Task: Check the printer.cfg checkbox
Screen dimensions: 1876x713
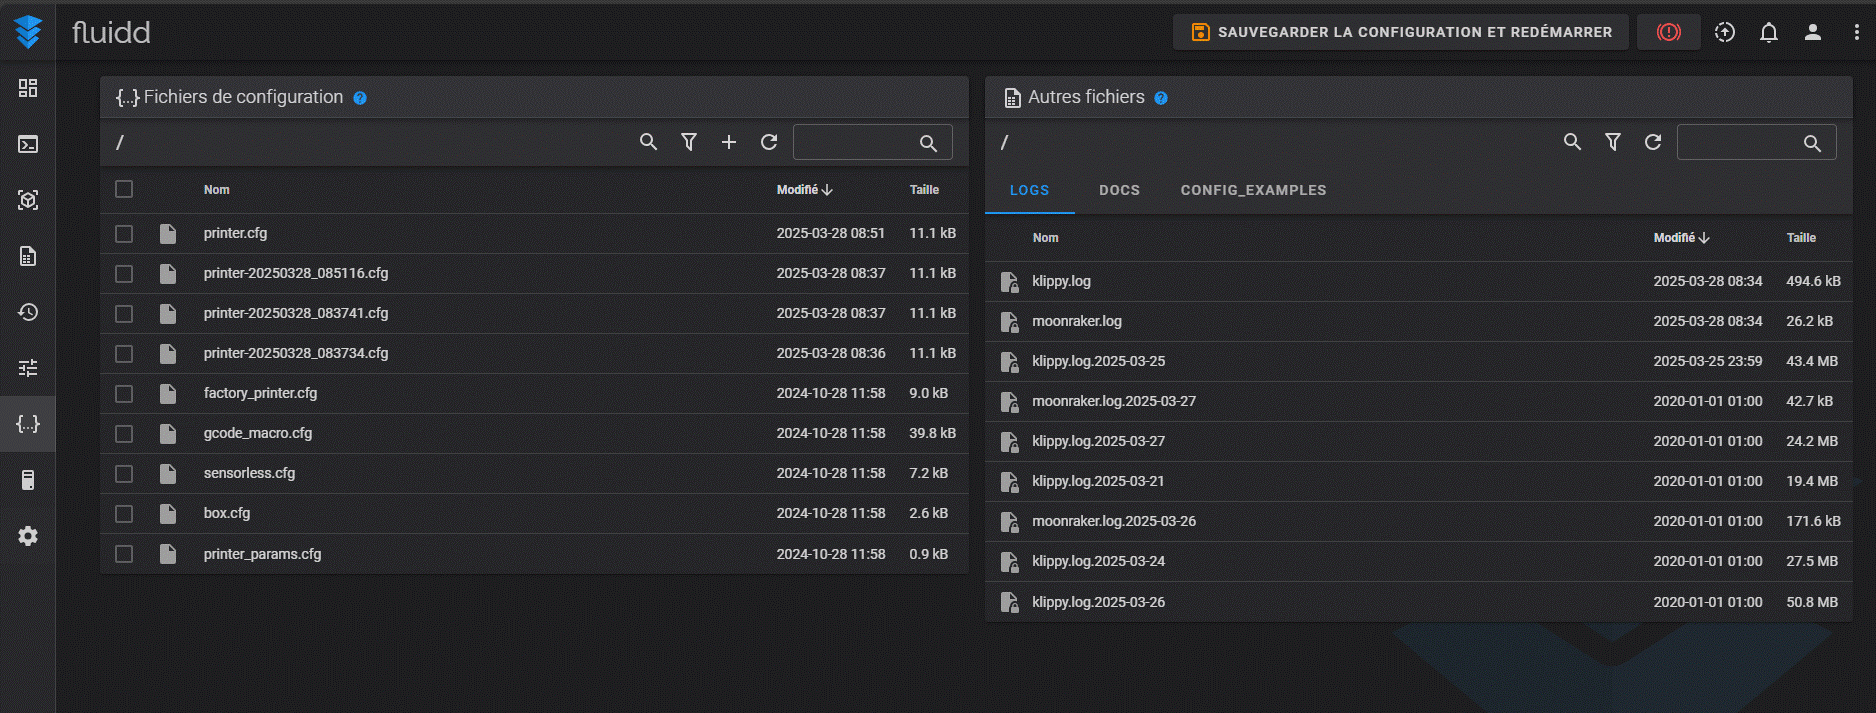Action: tap(124, 233)
